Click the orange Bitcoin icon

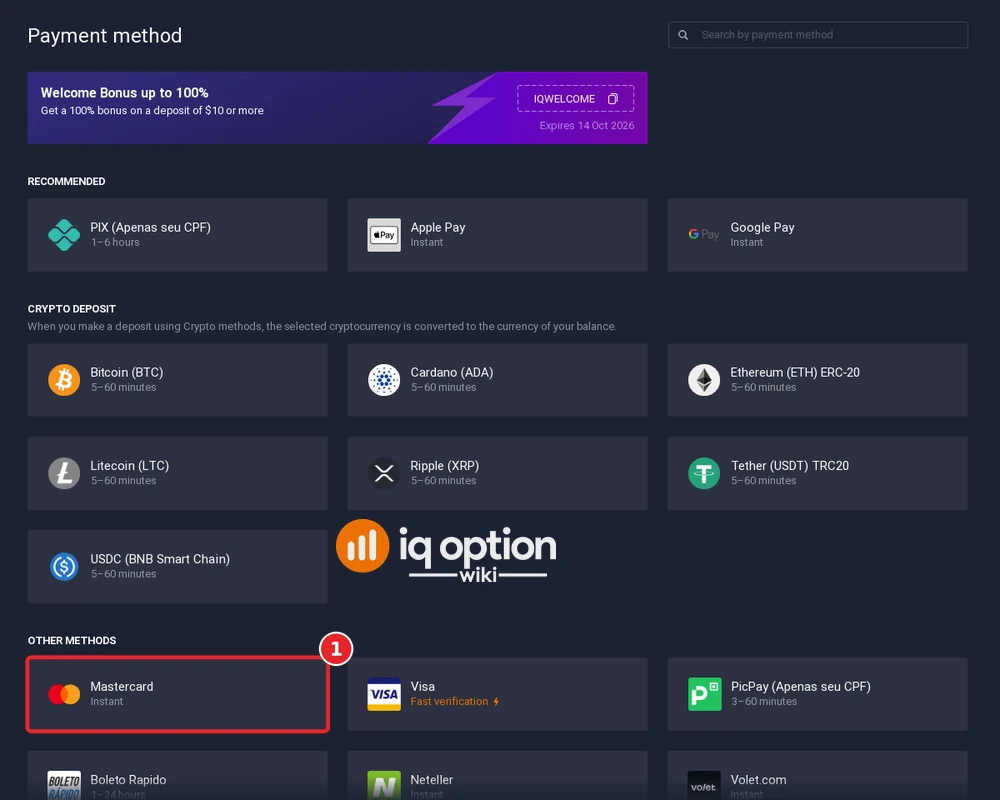coord(64,380)
